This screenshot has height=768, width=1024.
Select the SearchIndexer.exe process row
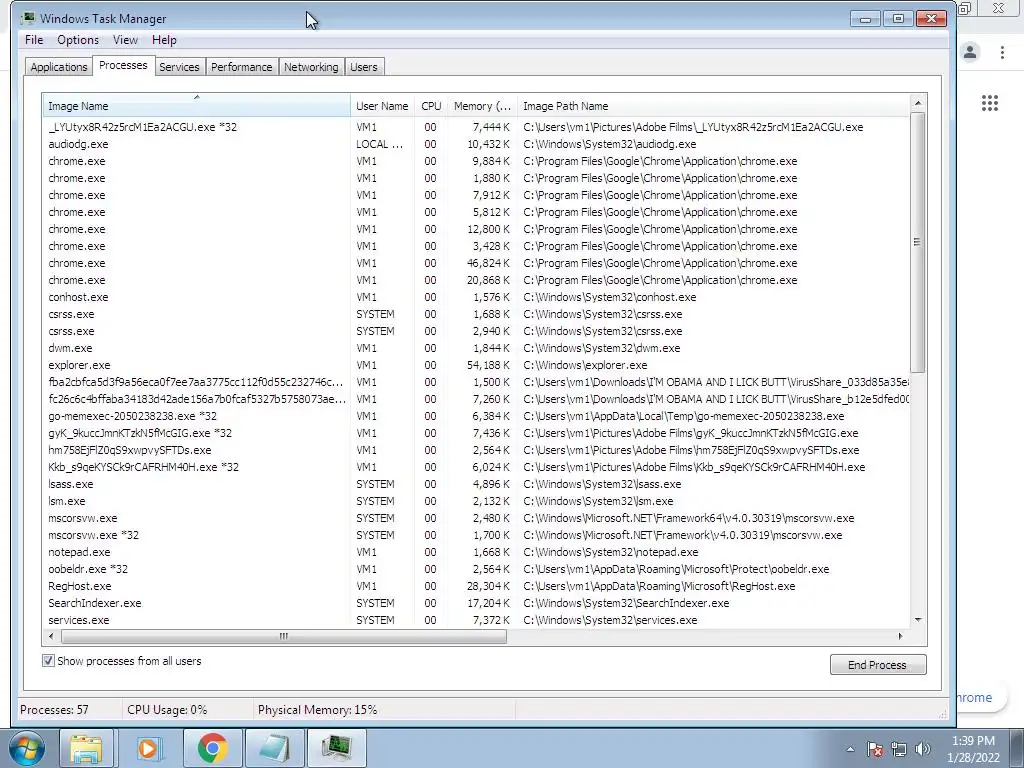(x=475, y=603)
